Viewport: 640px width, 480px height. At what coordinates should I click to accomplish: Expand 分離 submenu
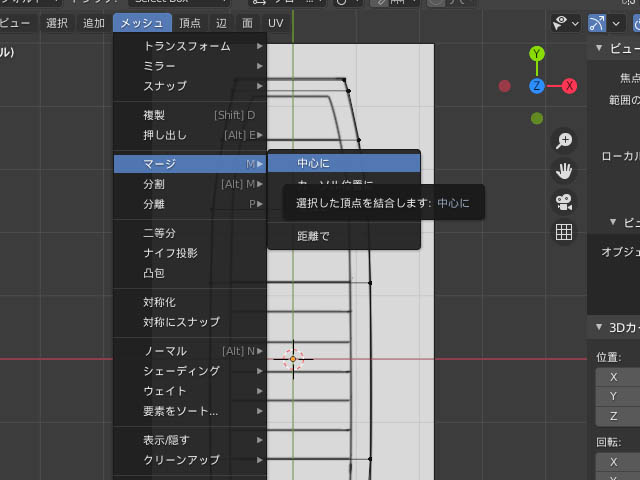point(190,204)
